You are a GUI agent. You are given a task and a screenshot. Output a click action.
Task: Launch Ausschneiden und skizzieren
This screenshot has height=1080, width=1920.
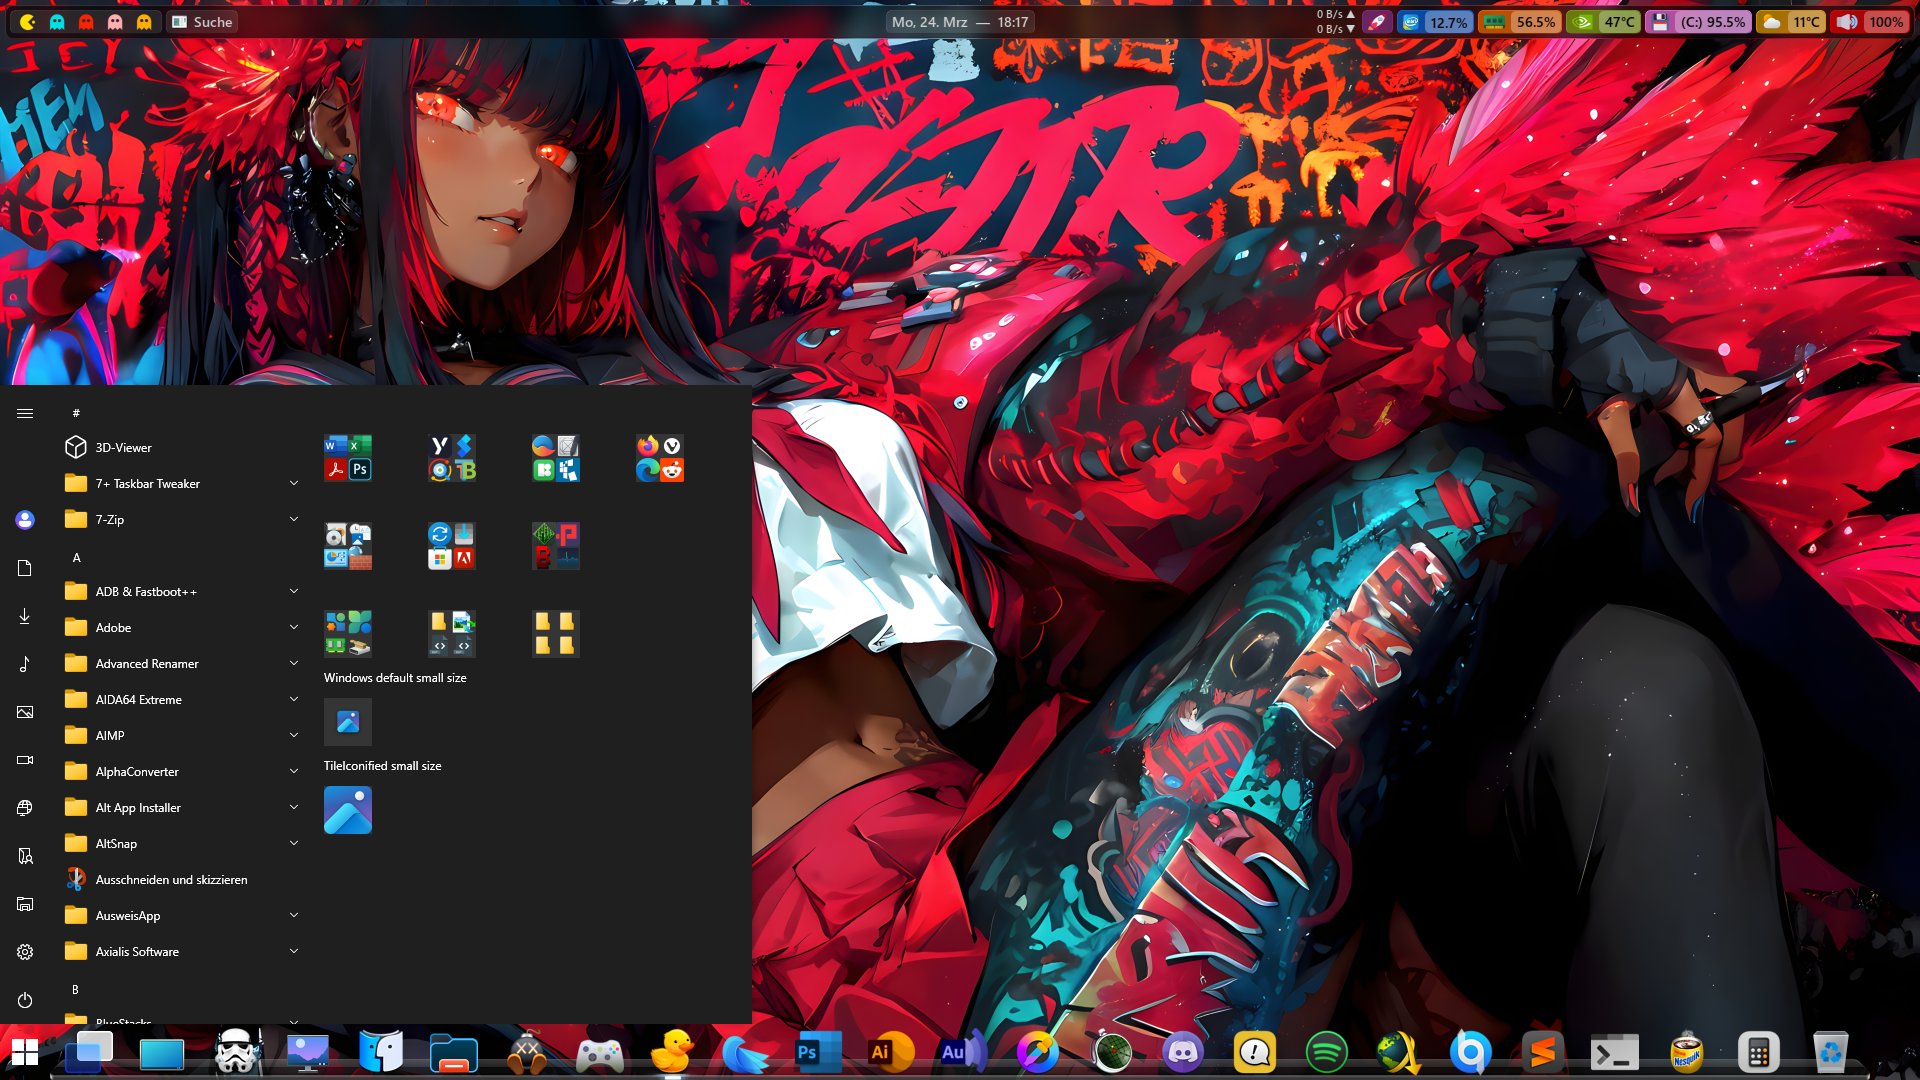coord(182,880)
